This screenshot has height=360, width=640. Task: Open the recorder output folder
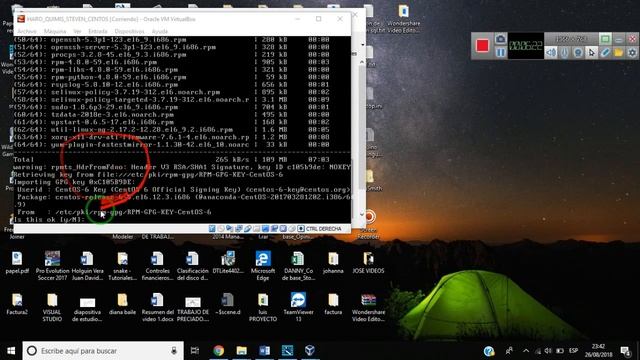tap(618, 52)
